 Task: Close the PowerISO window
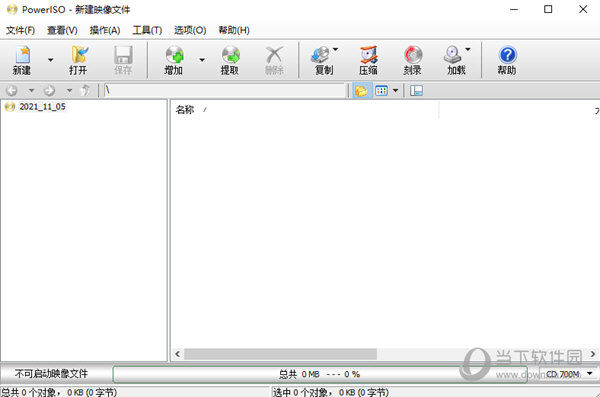coord(583,9)
